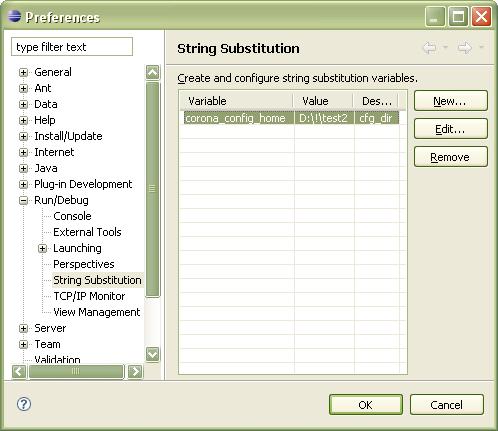Click the type filter text field
This screenshot has width=498, height=431.
coord(72,47)
